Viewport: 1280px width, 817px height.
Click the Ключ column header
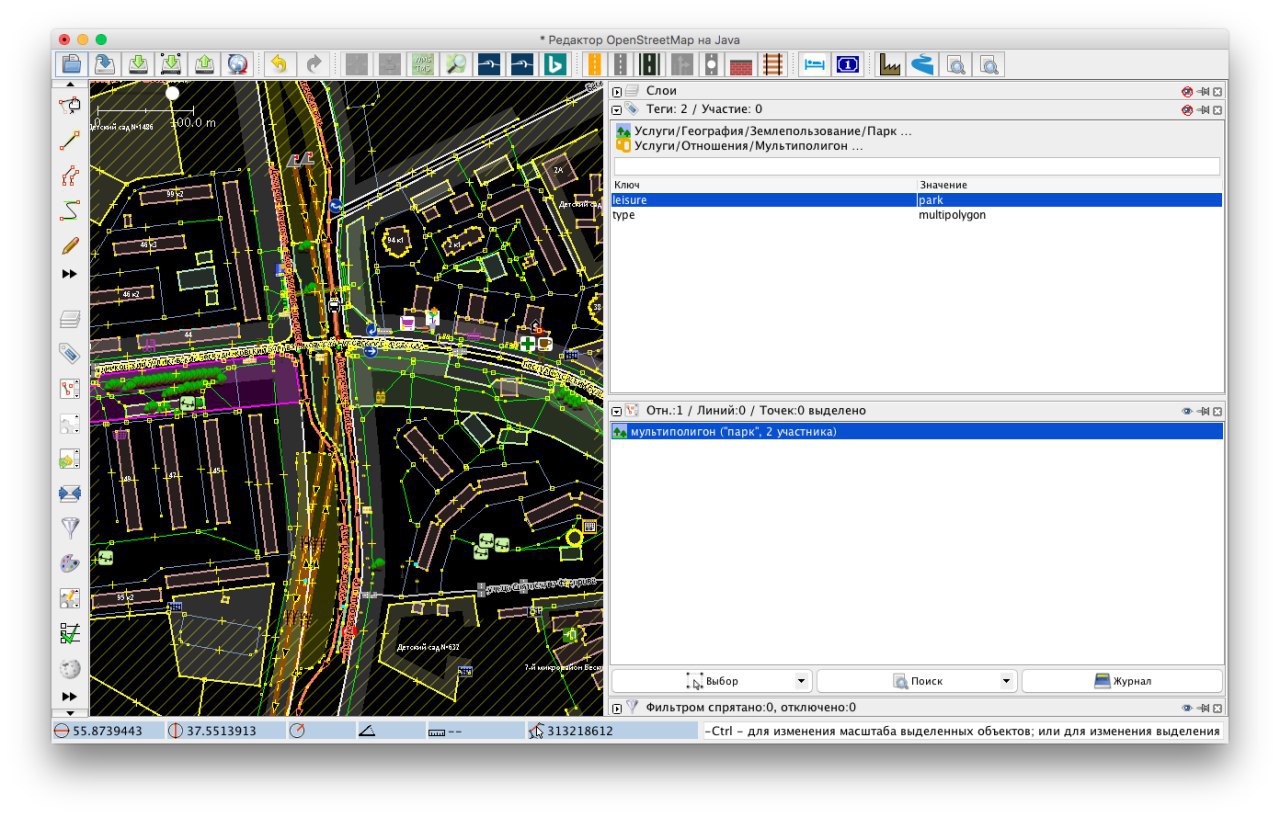point(764,185)
